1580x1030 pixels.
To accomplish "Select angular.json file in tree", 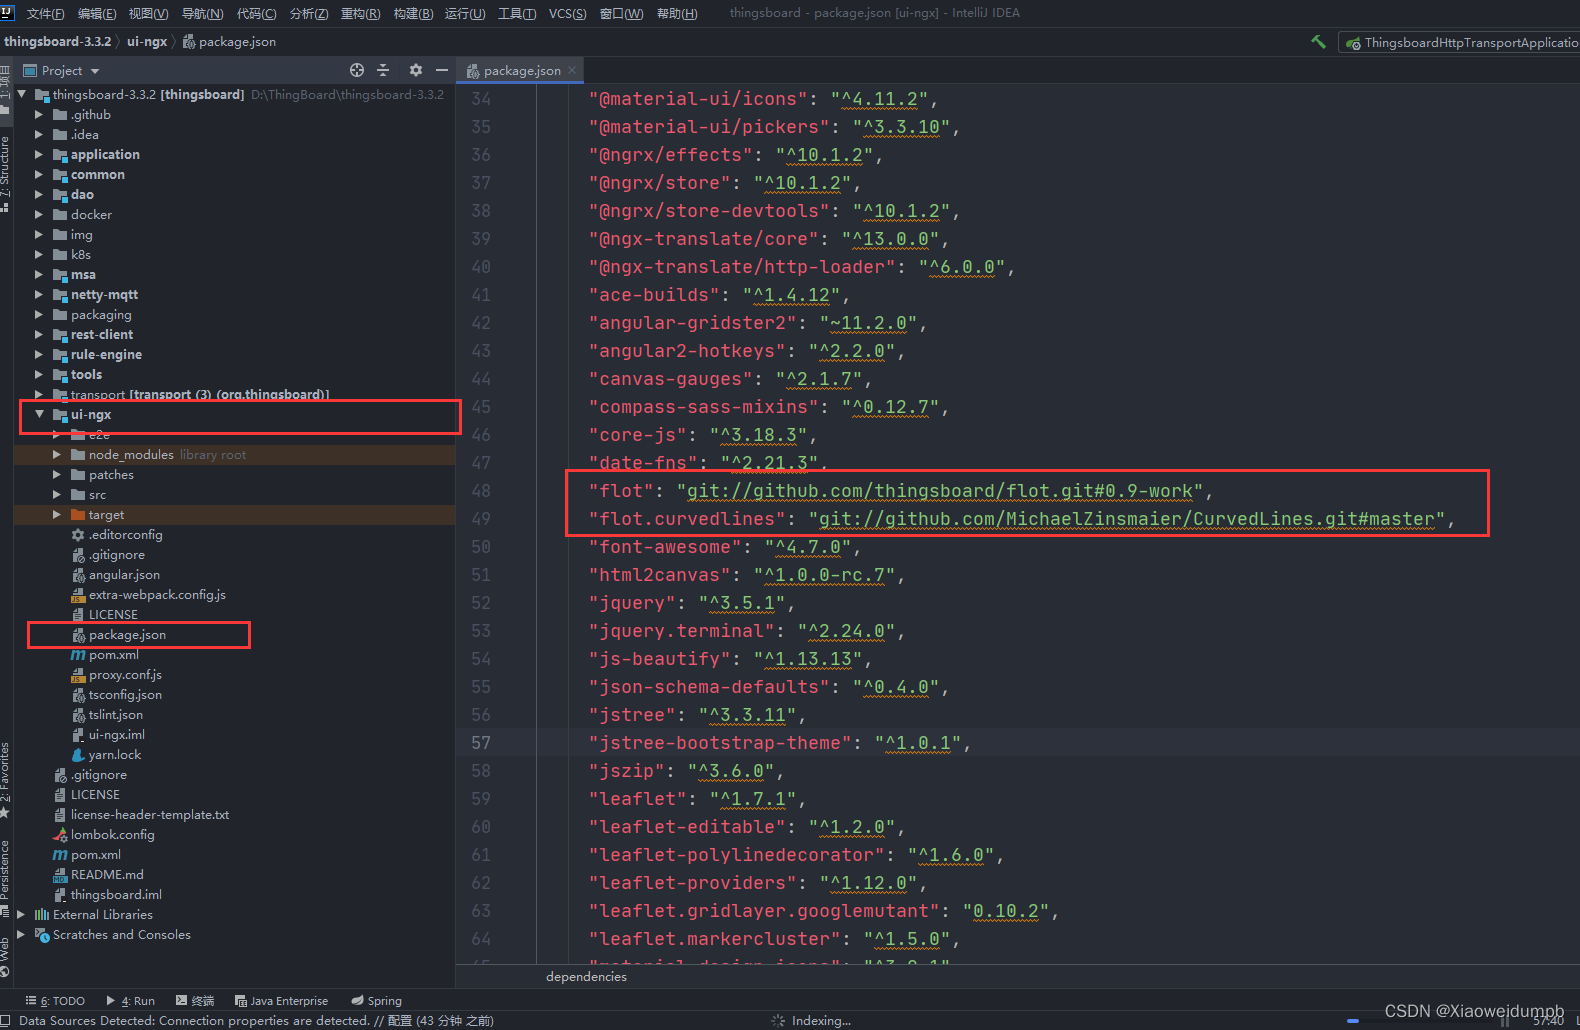I will click(x=124, y=574).
